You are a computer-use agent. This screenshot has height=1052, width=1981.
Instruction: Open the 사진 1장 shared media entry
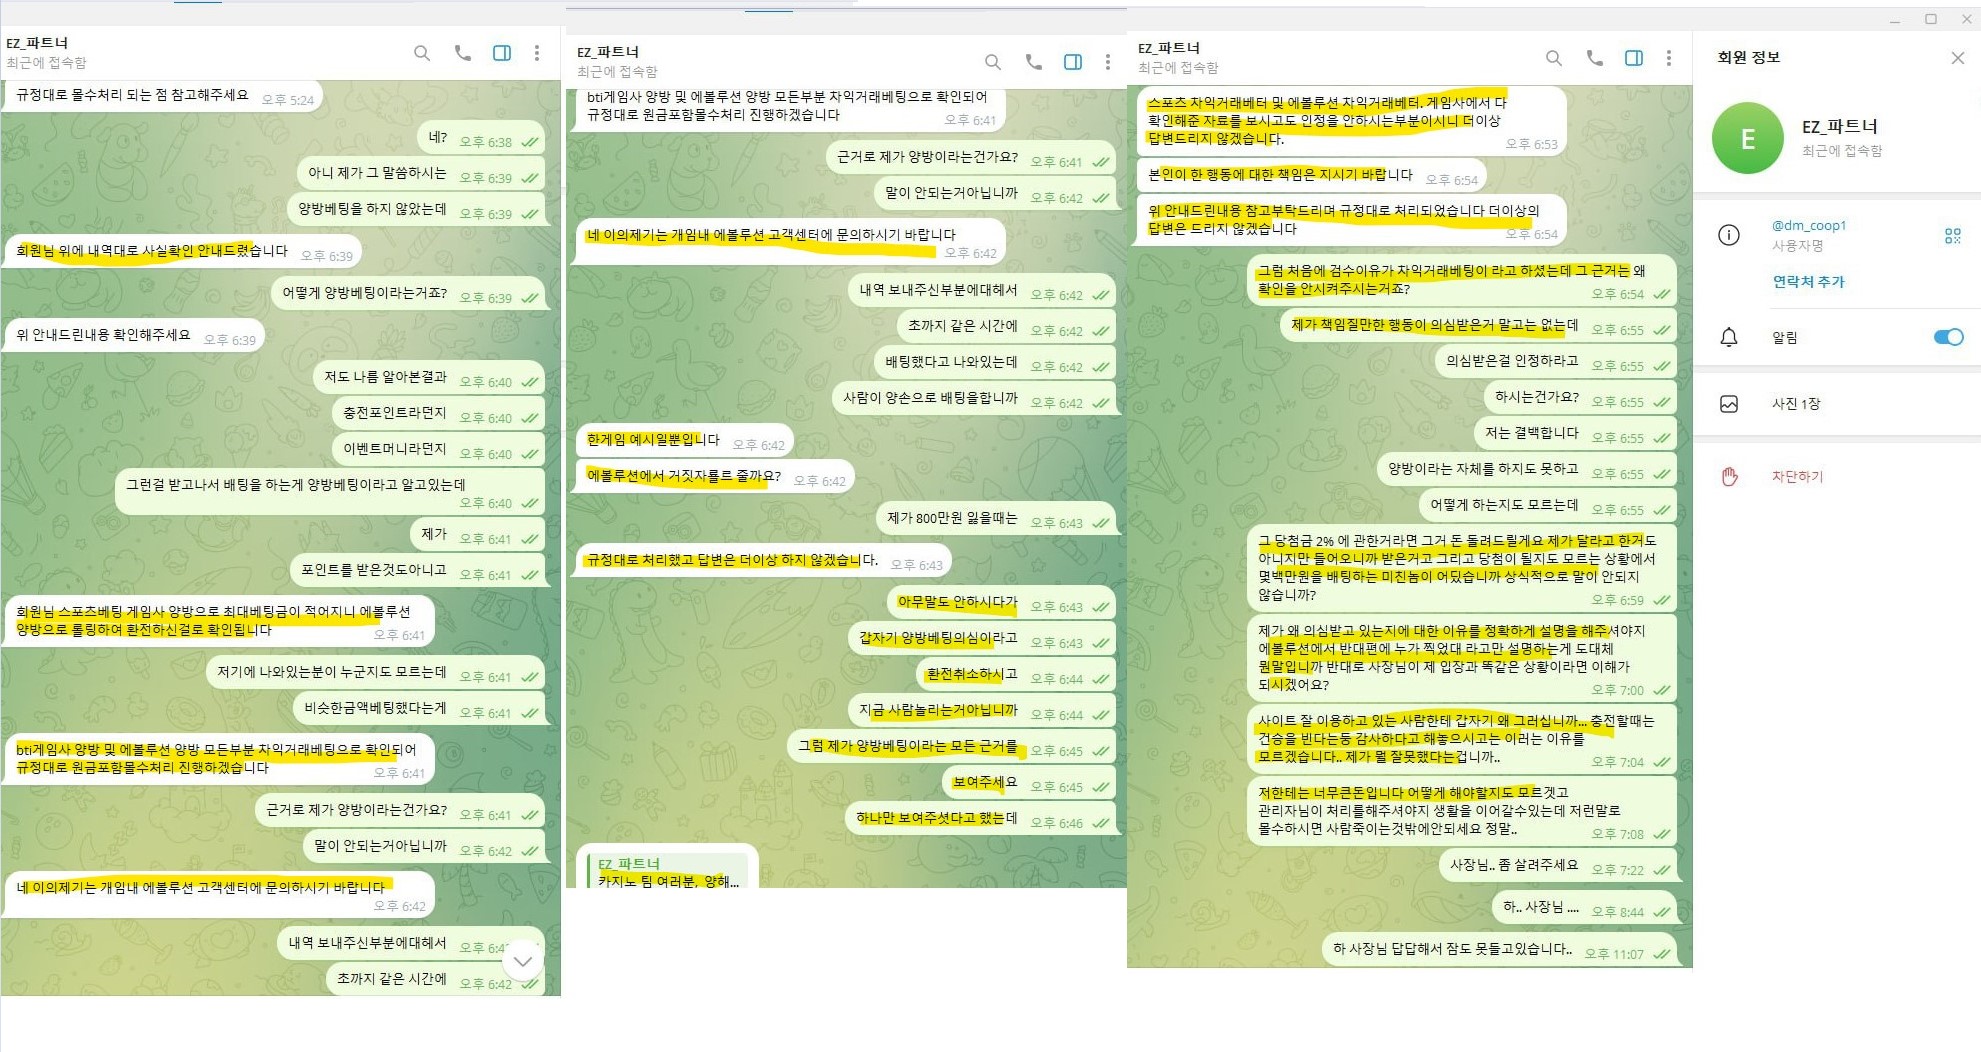click(x=1796, y=404)
